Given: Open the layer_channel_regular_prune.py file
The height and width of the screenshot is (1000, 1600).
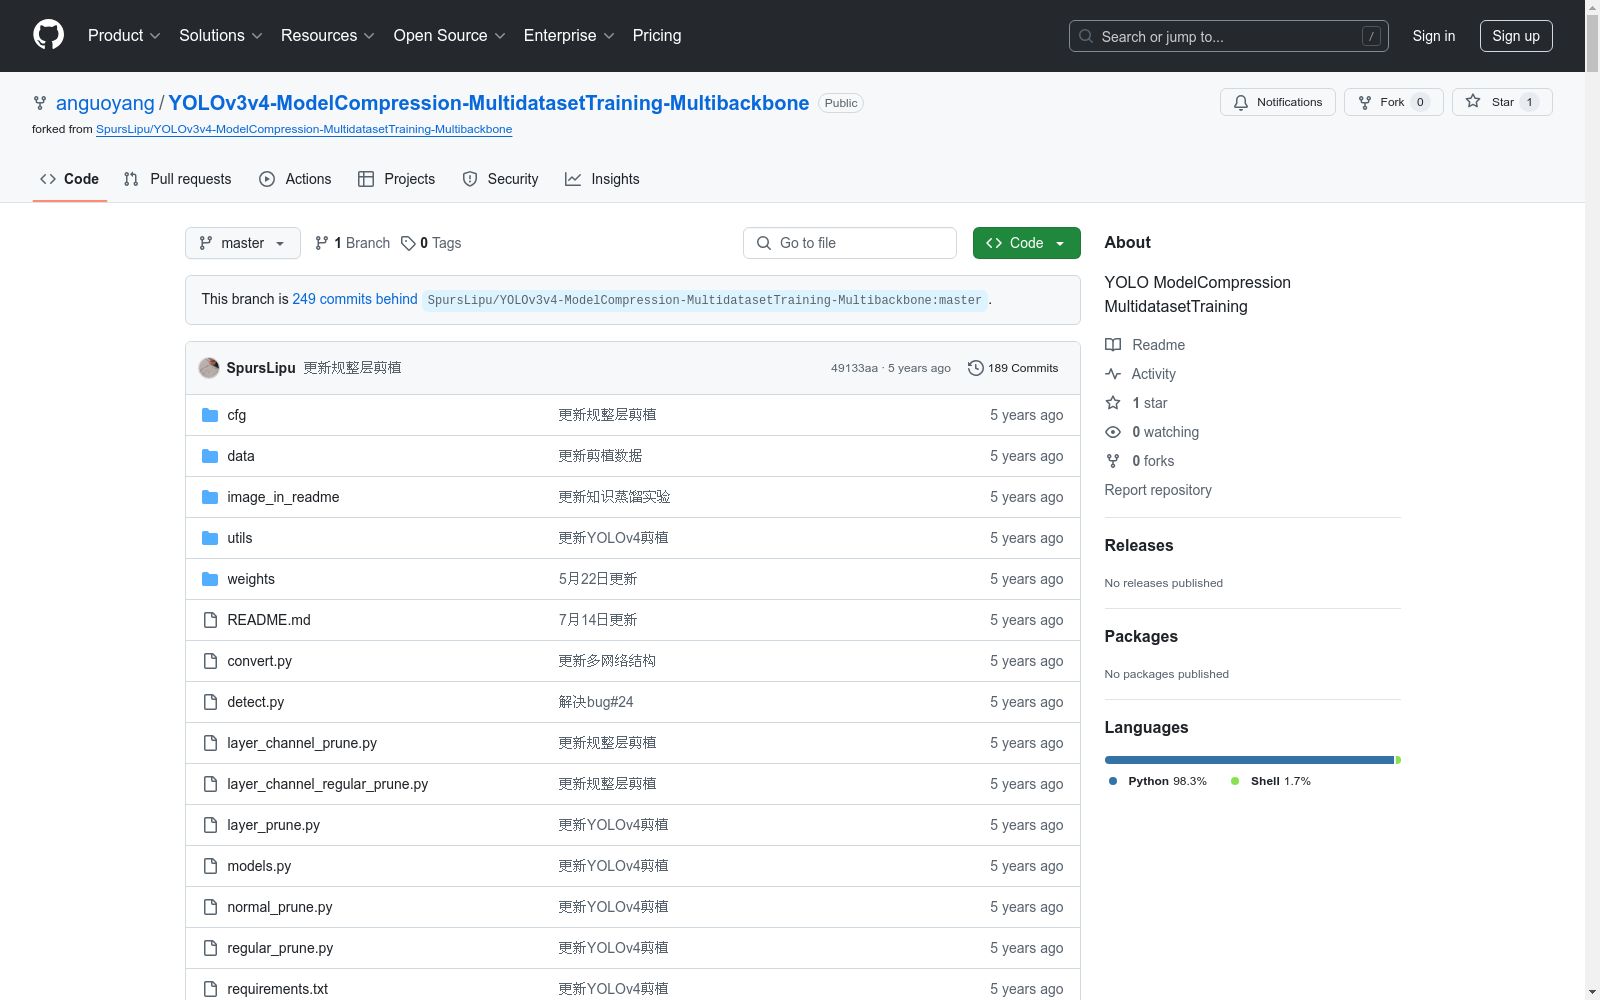Looking at the screenshot, I should (x=328, y=784).
